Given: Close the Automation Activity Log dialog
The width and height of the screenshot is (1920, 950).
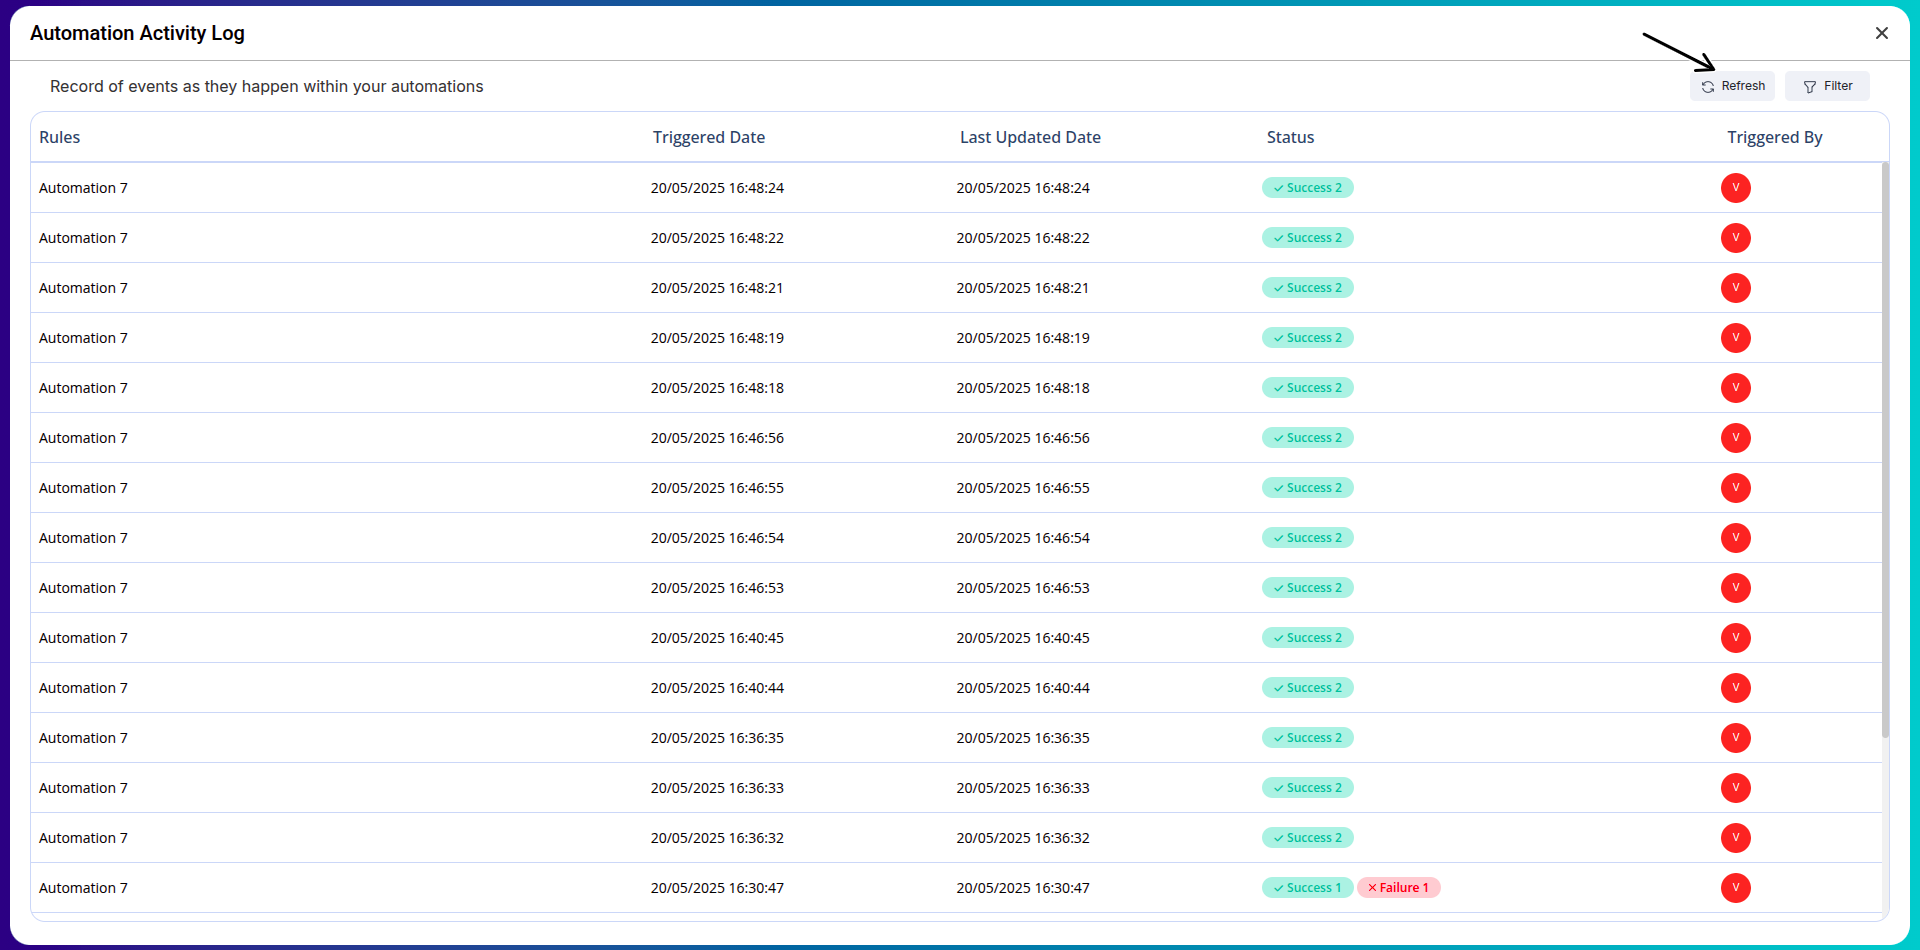Looking at the screenshot, I should pyautogui.click(x=1881, y=33).
